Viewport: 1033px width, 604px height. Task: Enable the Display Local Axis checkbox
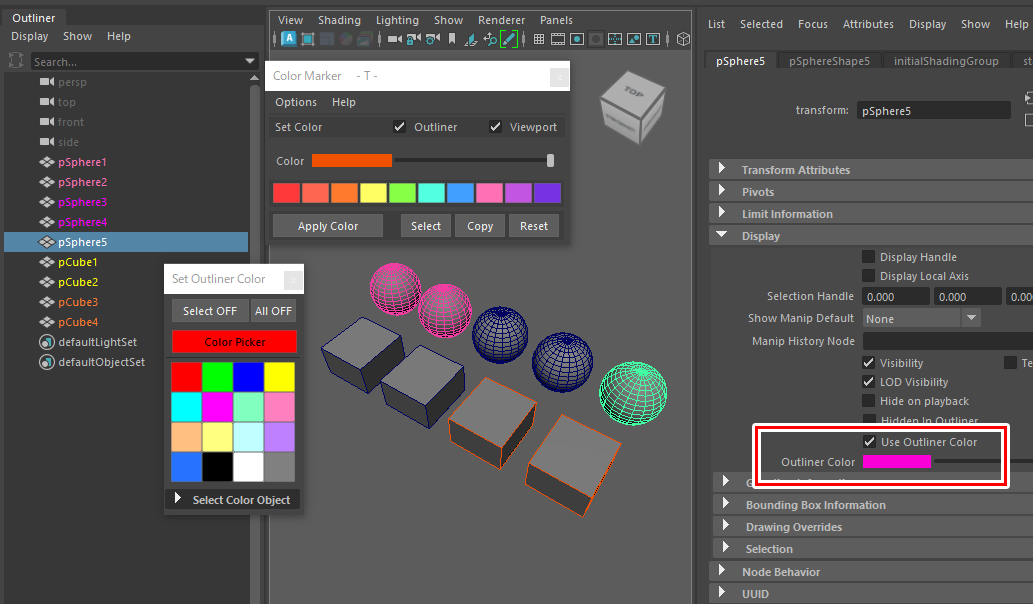868,275
